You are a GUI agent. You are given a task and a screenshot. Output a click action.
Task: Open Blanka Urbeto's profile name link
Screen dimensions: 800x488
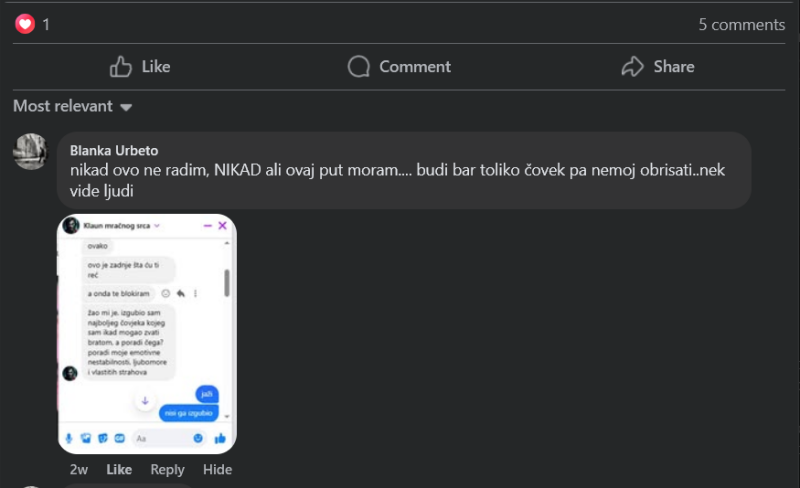click(x=114, y=151)
